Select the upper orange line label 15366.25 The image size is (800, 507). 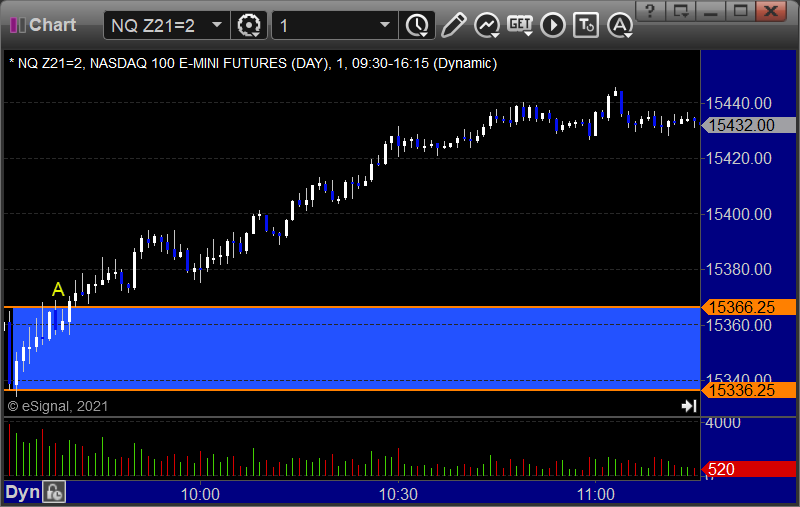coord(748,307)
